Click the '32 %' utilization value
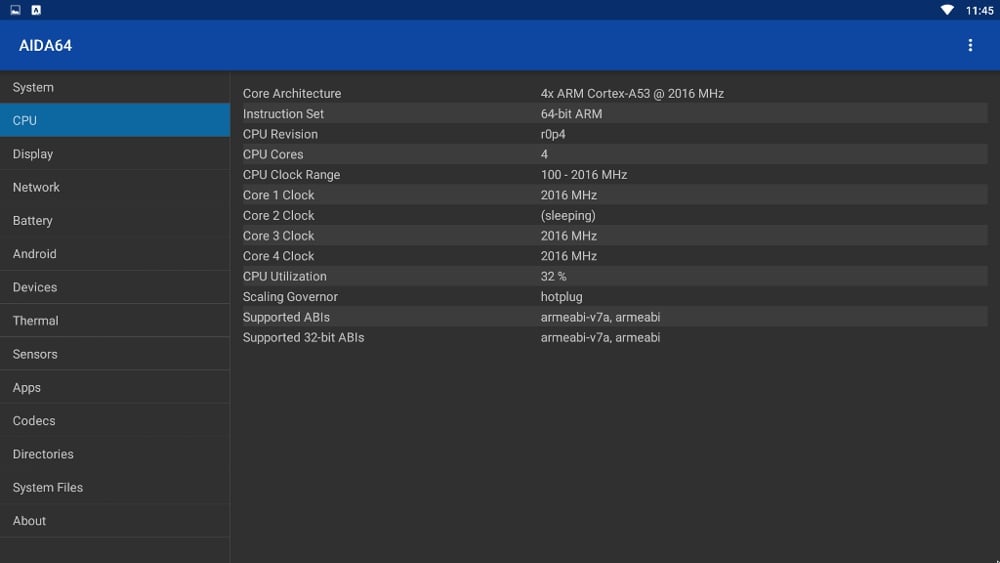Viewport: 1000px width, 563px height. pyautogui.click(x=554, y=276)
